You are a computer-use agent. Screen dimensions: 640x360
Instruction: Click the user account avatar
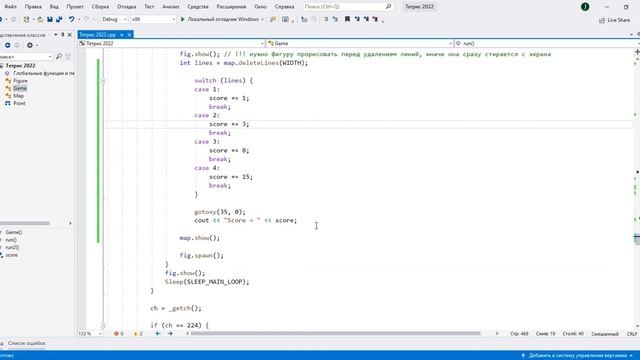585,7
